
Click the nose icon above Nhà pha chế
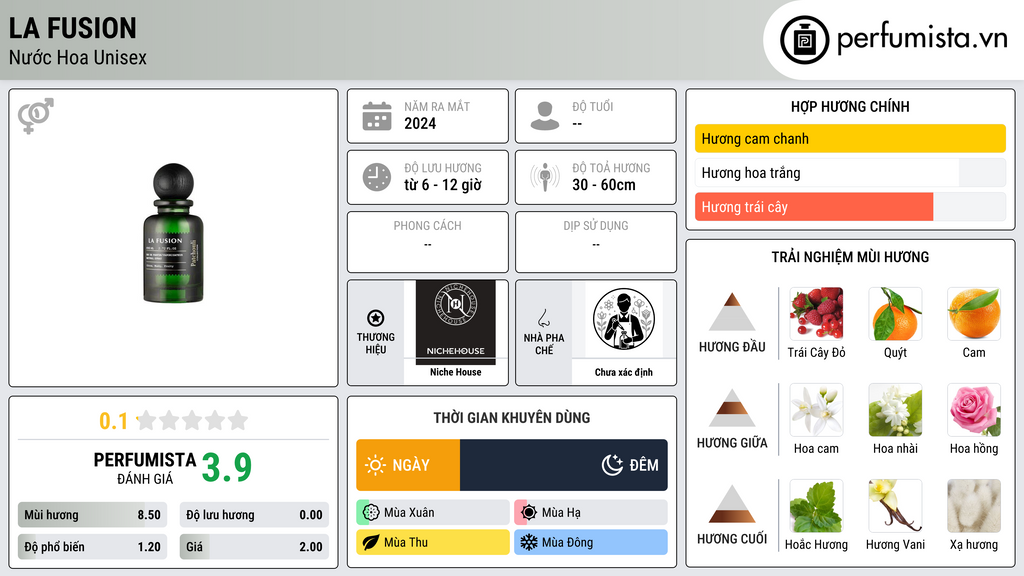(x=543, y=318)
